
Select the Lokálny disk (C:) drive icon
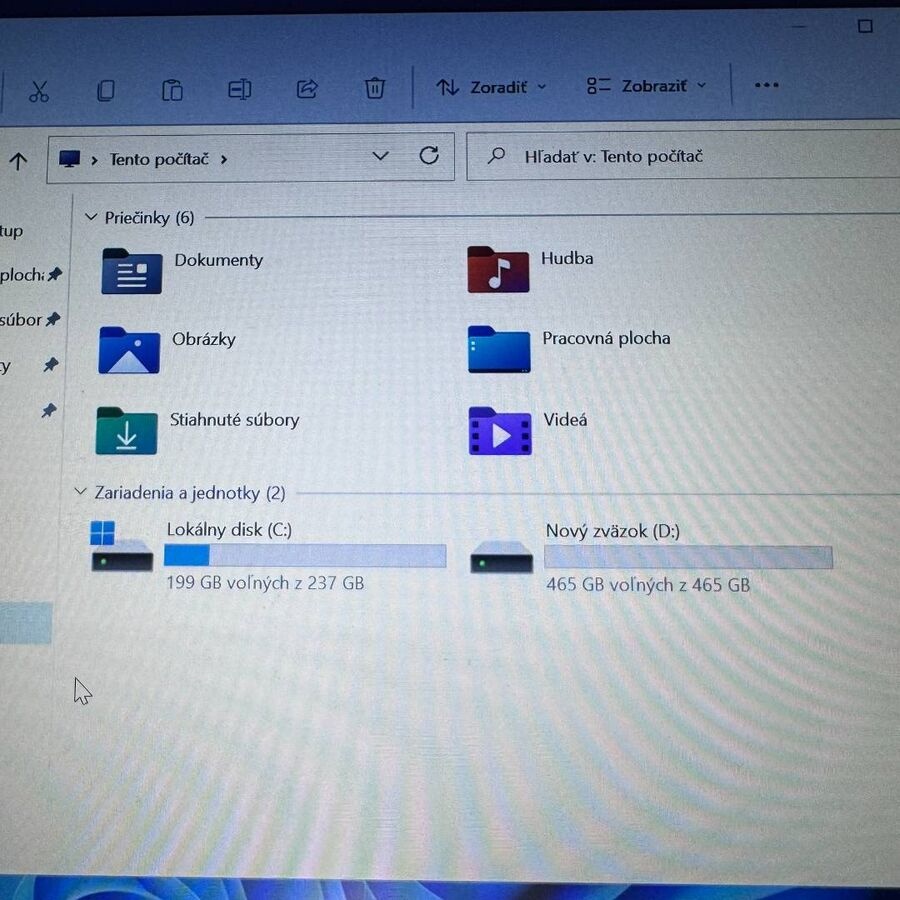tap(122, 546)
